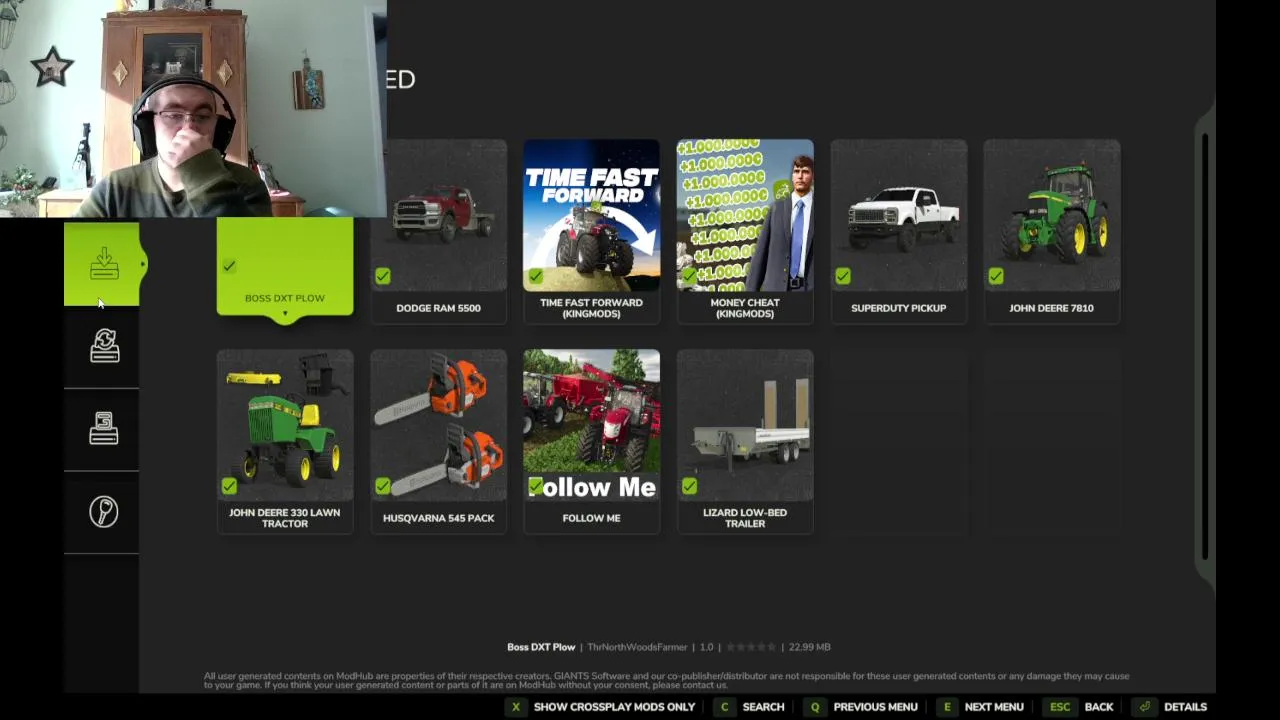Click the Back button

(x=1099, y=707)
